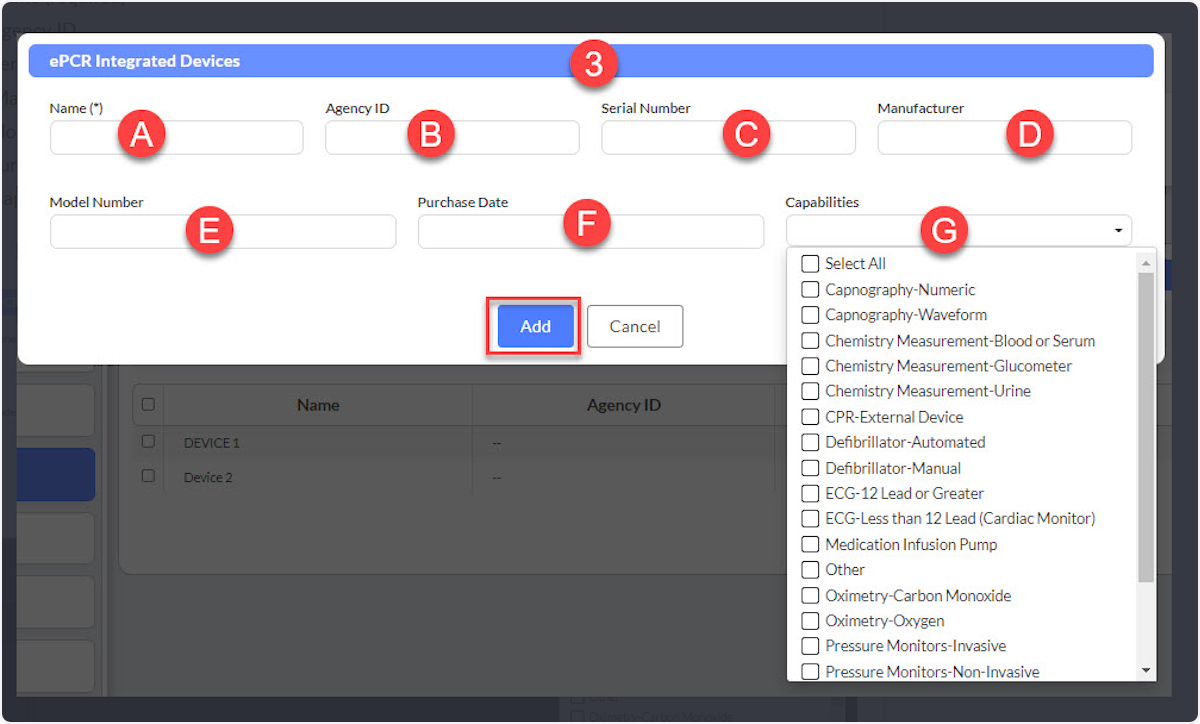Check Oximetry-Oxygen capability

(810, 621)
